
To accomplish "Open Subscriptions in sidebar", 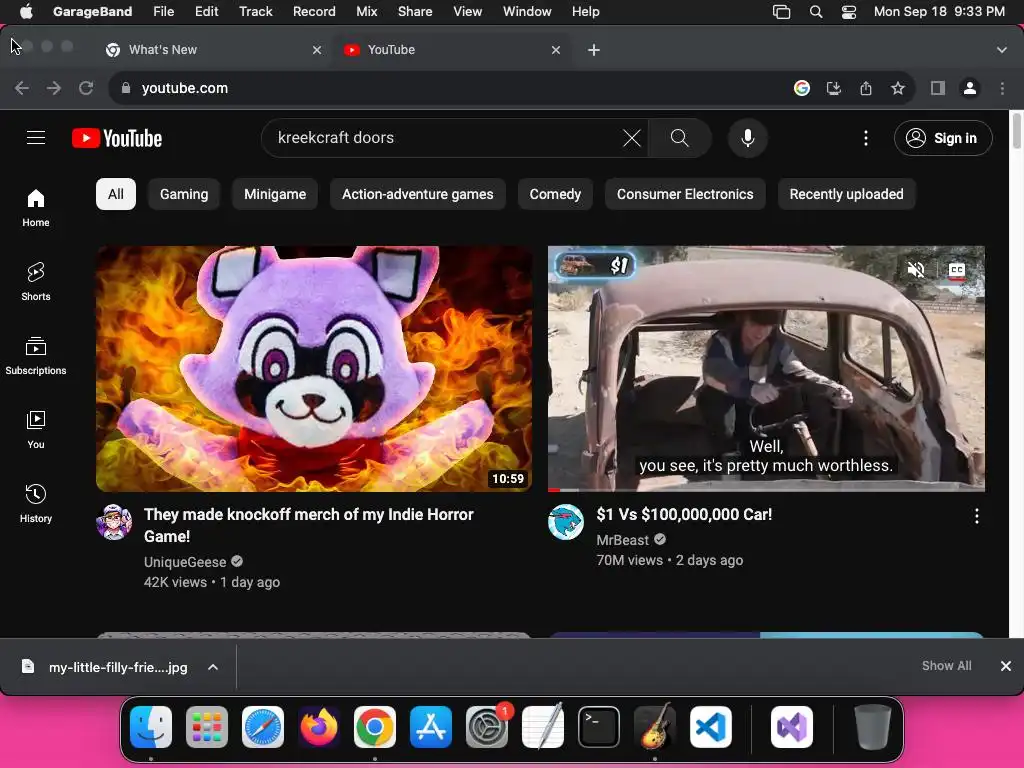I will click(36, 356).
